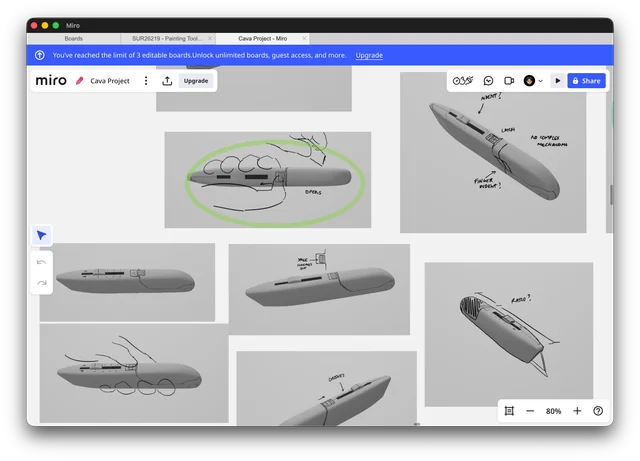The height and width of the screenshot is (461, 640).
Task: Open the comments reaction icon
Action: point(488,81)
